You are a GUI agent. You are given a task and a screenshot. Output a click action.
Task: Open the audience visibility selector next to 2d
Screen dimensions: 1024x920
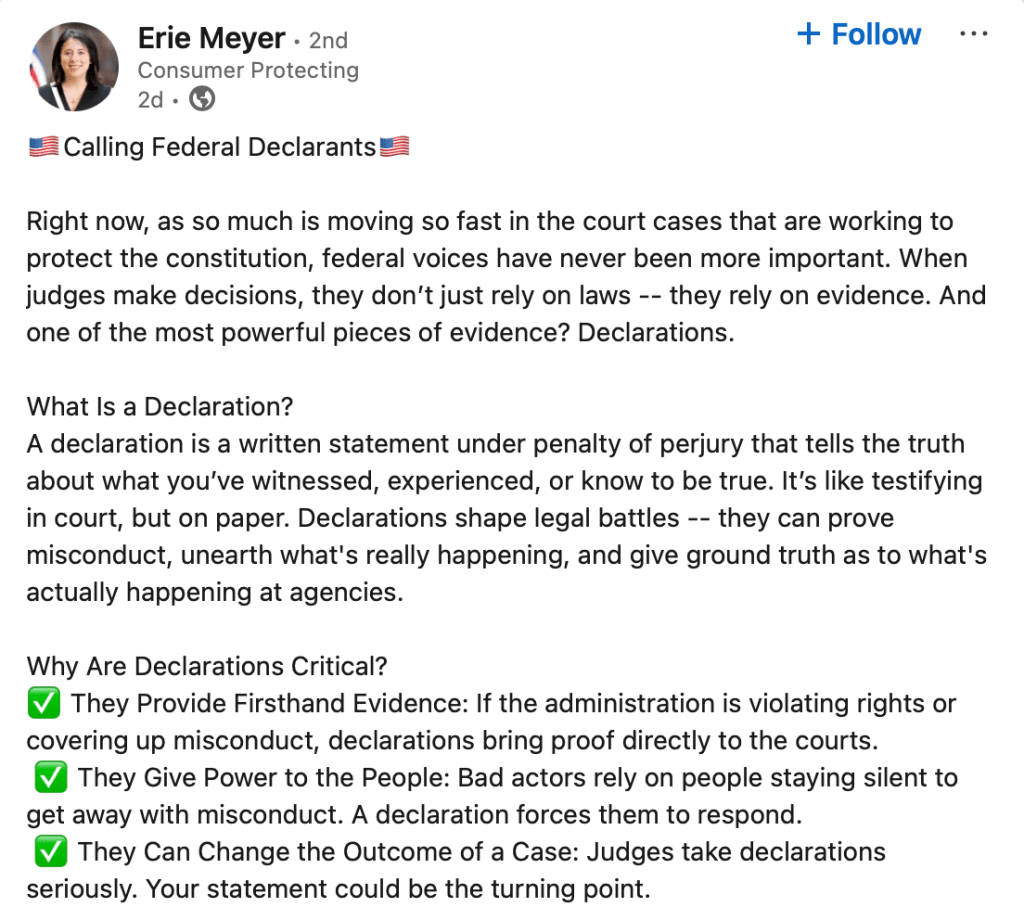202,99
